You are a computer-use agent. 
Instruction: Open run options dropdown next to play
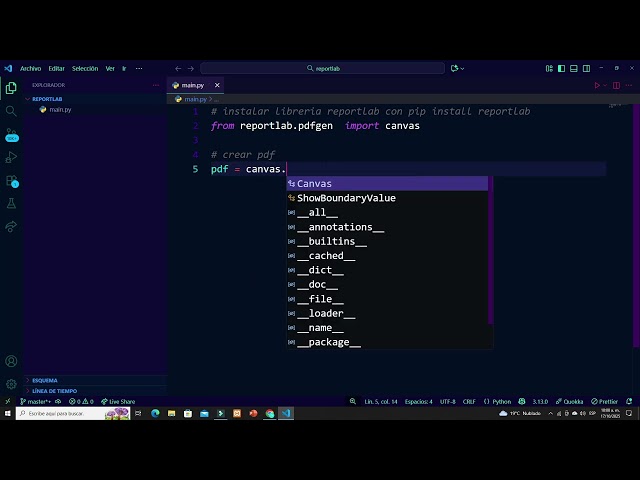pos(605,85)
